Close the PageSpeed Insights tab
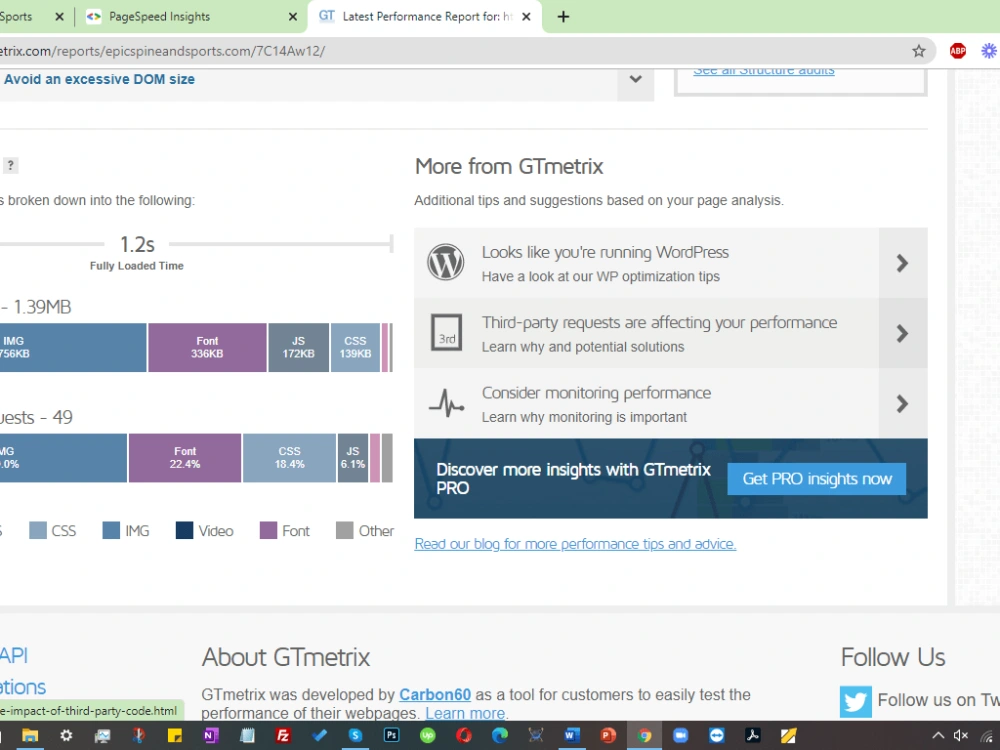The width and height of the screenshot is (1000, 750). (293, 17)
